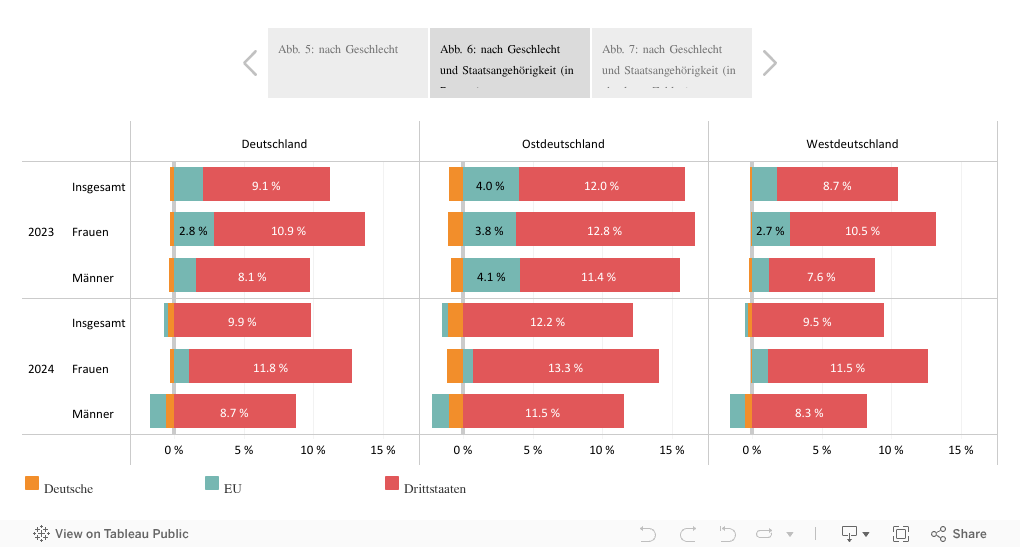Click the Share icon
This screenshot has width=1020, height=547.
click(958, 534)
